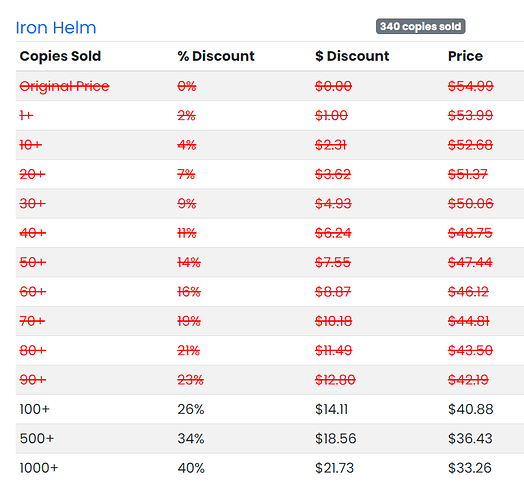The height and width of the screenshot is (500, 524).
Task: Click the struck-through $54.99 price
Action: [471, 86]
